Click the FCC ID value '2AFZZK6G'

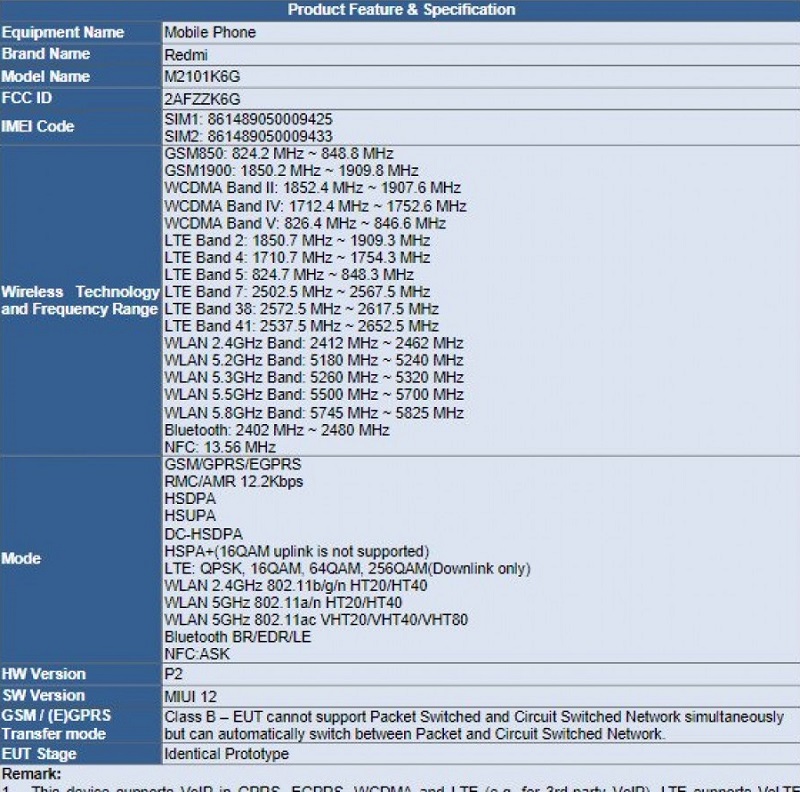tap(202, 98)
